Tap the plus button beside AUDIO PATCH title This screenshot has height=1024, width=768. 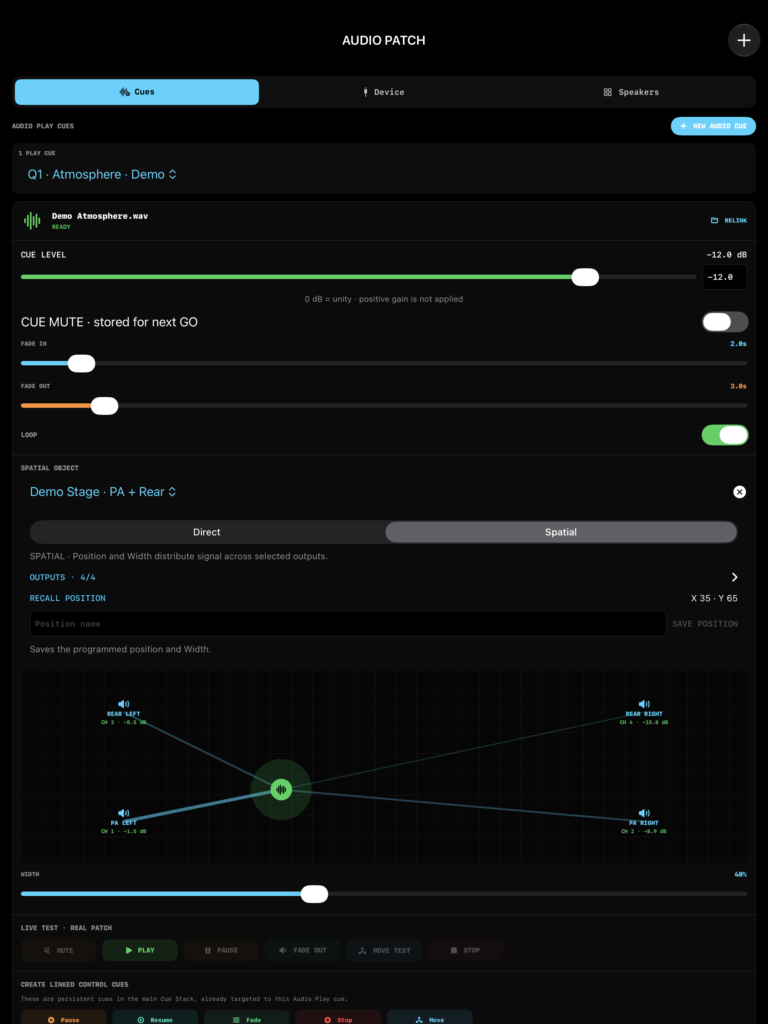coord(744,40)
